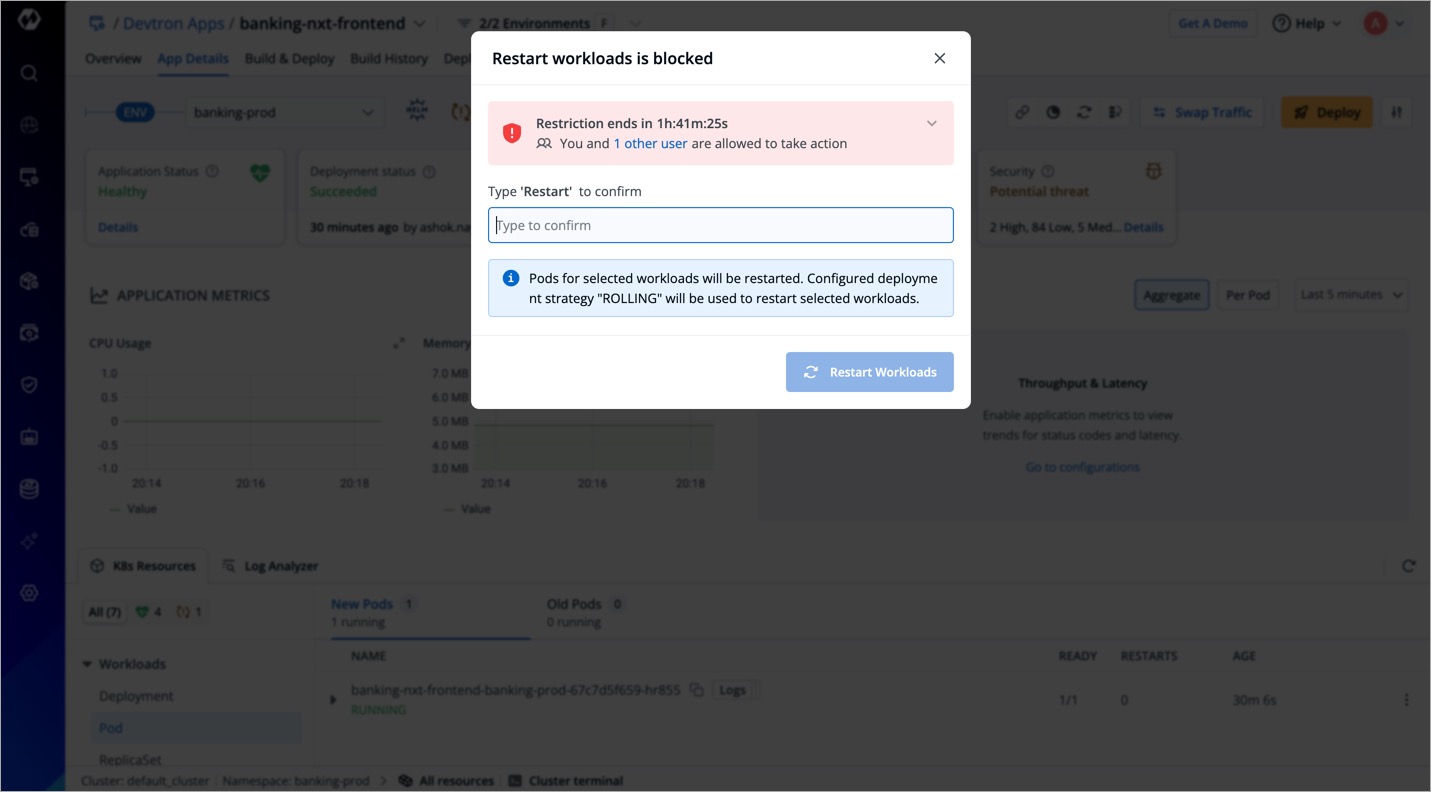Screen dimensions: 1431x792
Task: Open search from the left sidebar
Action: (x=29, y=73)
